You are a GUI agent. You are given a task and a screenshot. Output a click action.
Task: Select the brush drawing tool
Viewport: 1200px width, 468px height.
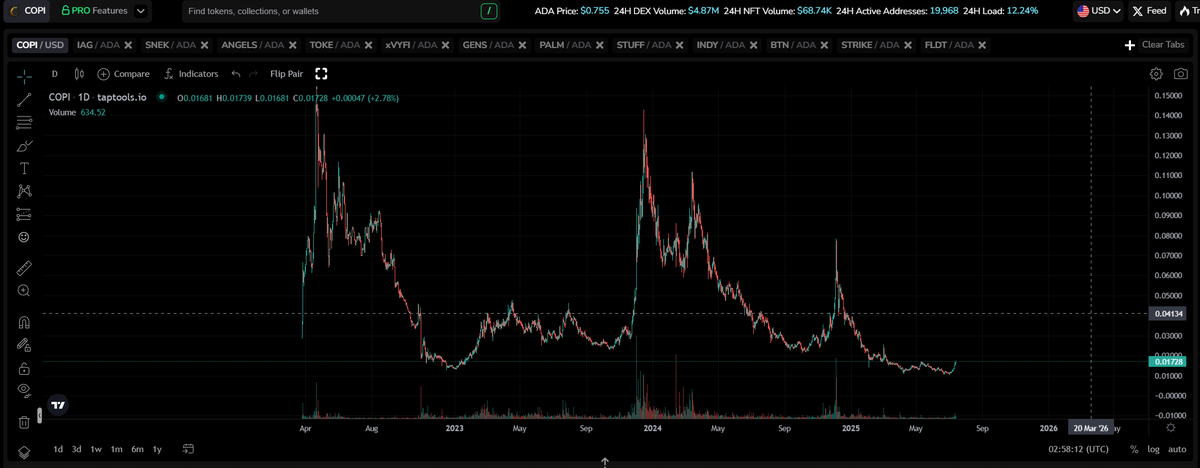pyautogui.click(x=24, y=146)
